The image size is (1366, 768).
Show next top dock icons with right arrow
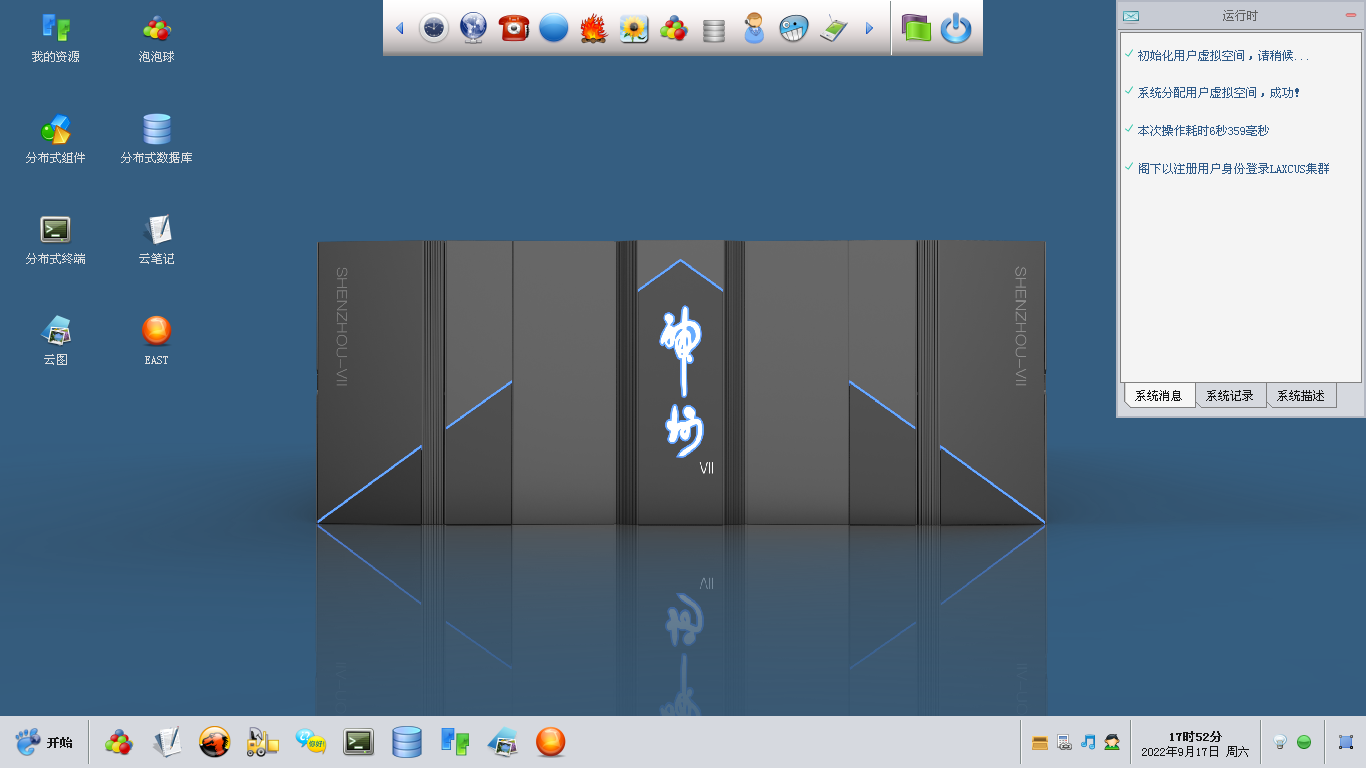[869, 28]
